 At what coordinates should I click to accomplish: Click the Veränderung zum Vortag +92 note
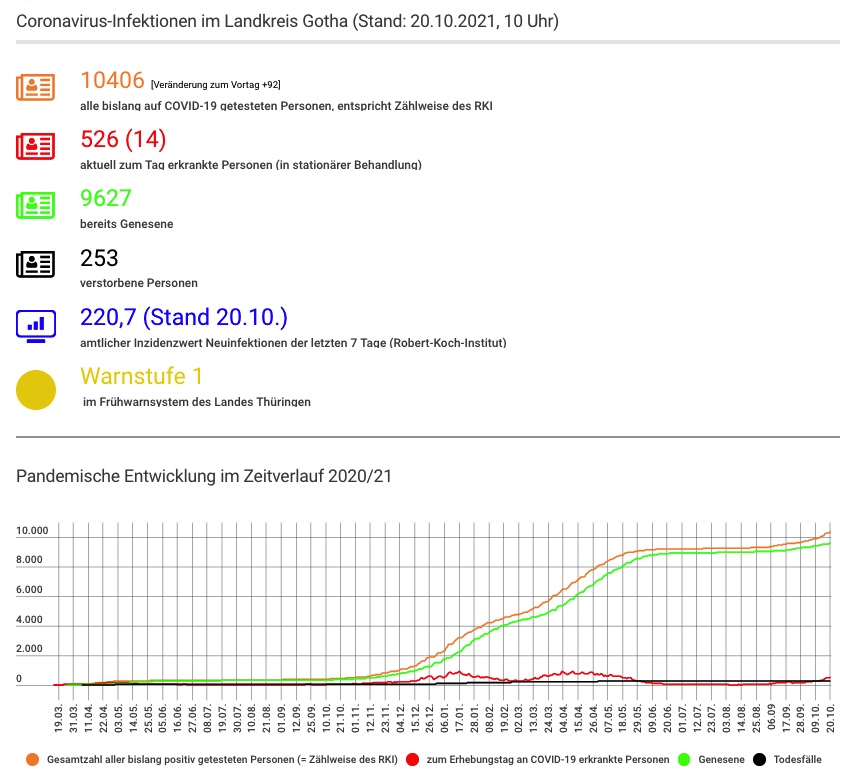click(216, 85)
